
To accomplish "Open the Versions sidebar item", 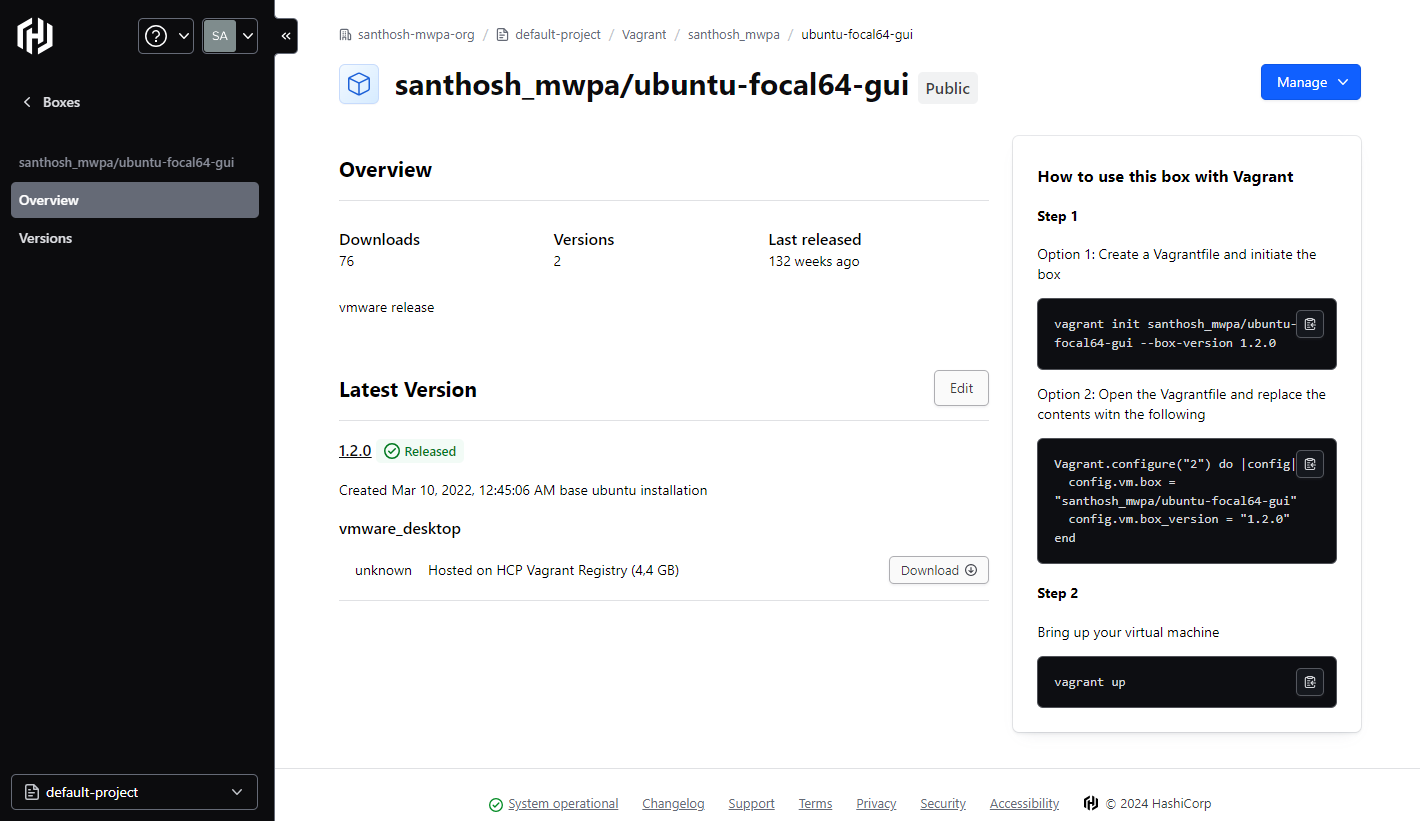I will pos(46,238).
